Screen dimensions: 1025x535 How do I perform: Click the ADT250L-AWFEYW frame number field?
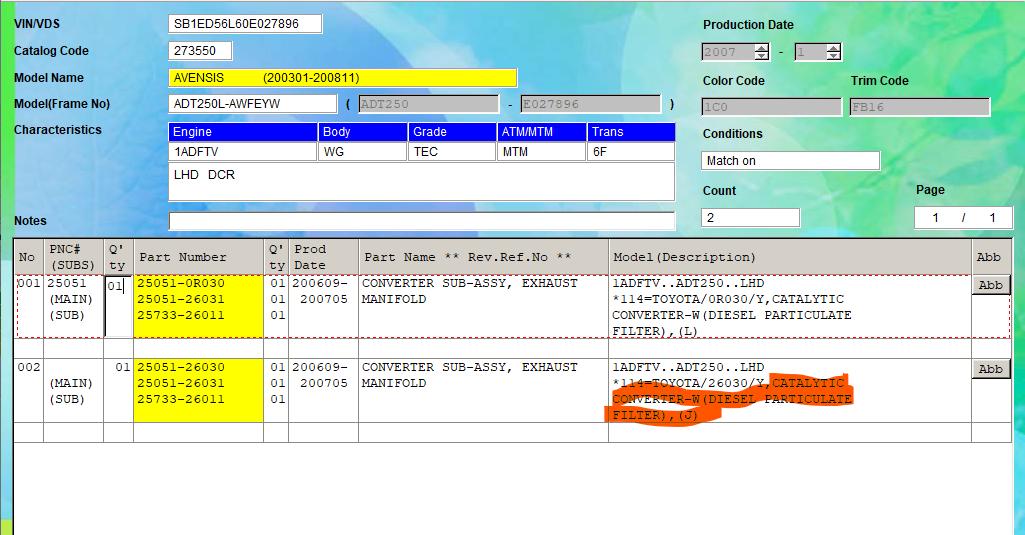pyautogui.click(x=253, y=104)
